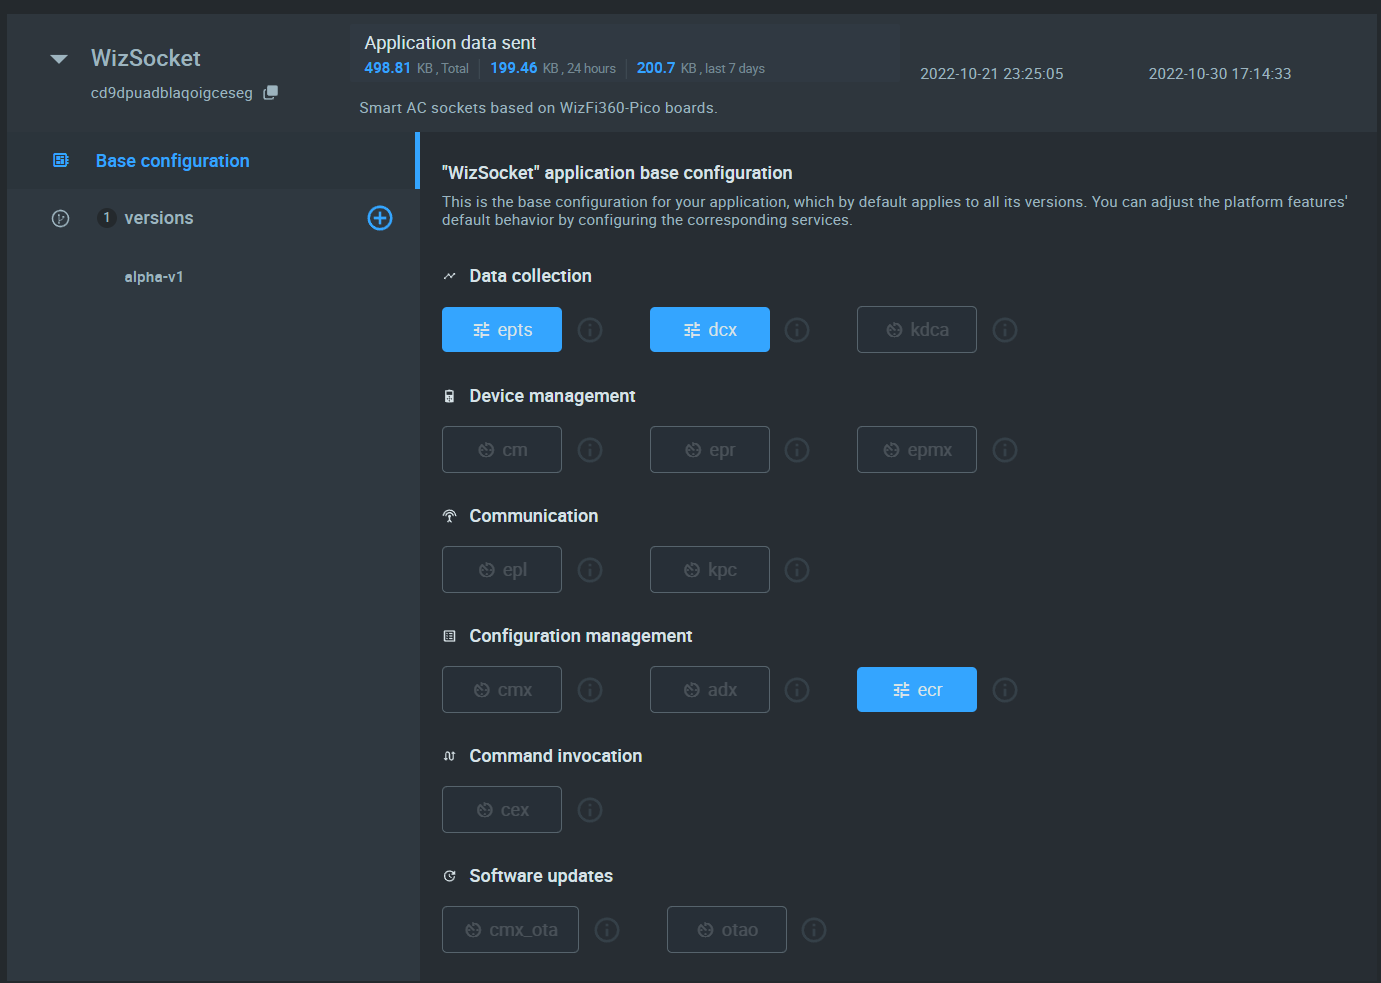The image size is (1381, 983).
Task: Show info about cmx service
Action: [590, 690]
